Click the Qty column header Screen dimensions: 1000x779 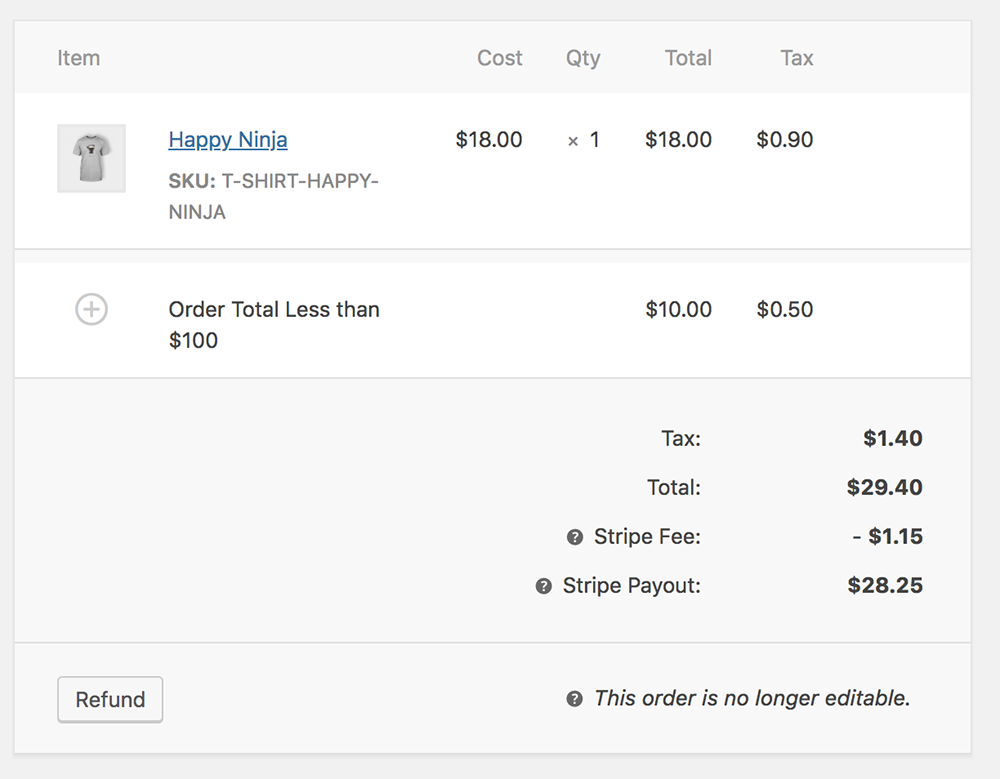click(x=583, y=58)
